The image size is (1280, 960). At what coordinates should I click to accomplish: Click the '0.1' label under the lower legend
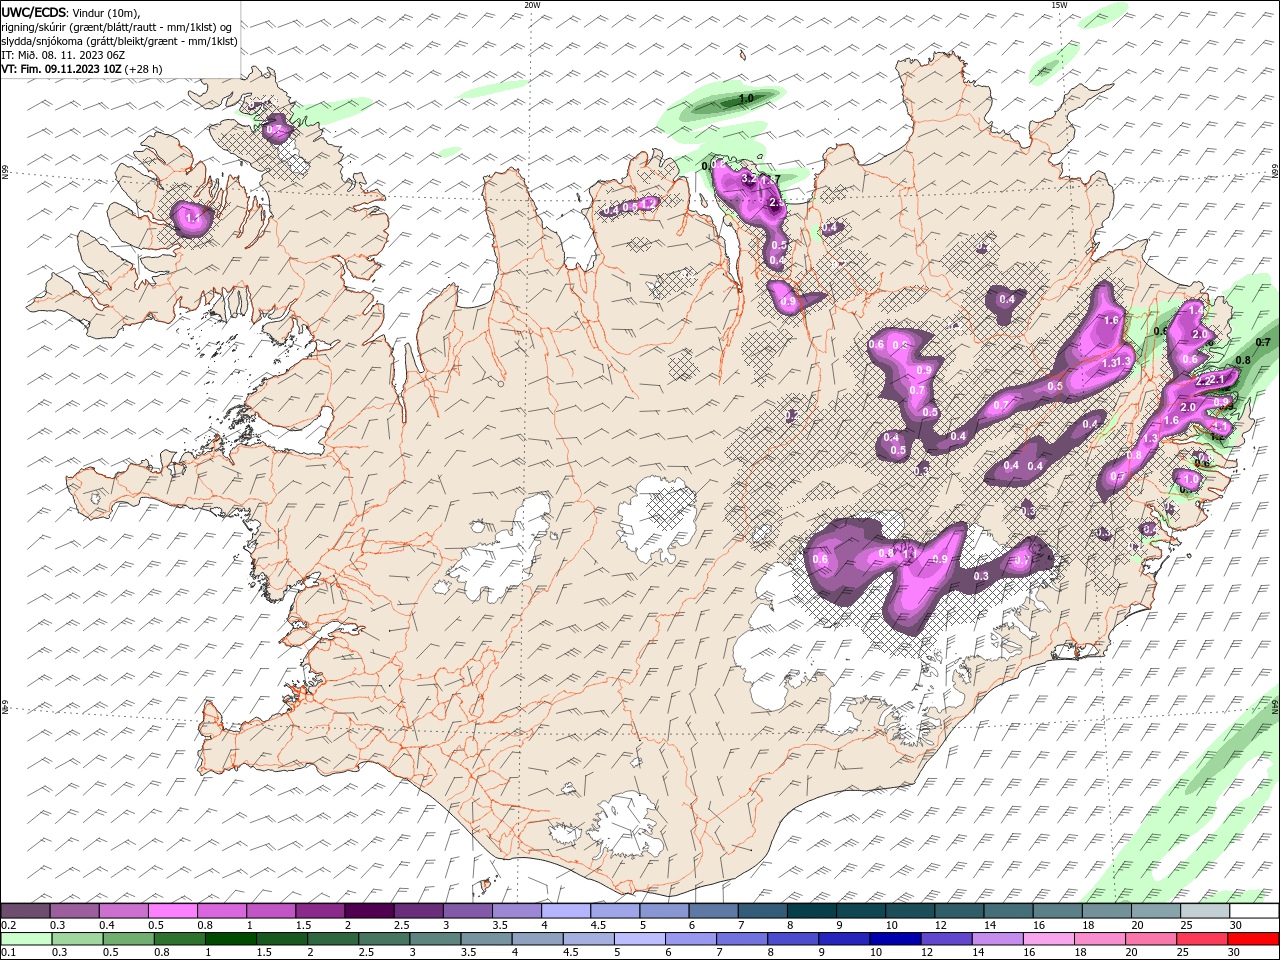[8, 953]
